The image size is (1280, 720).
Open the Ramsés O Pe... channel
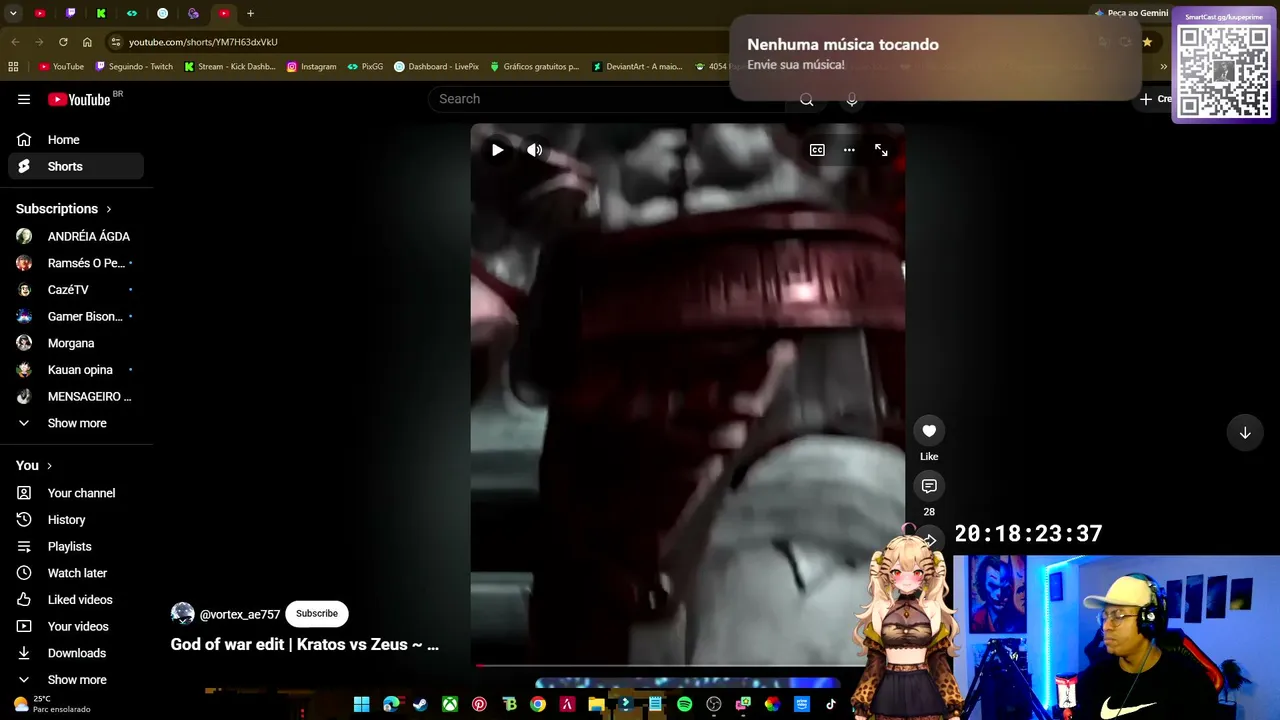point(76,263)
